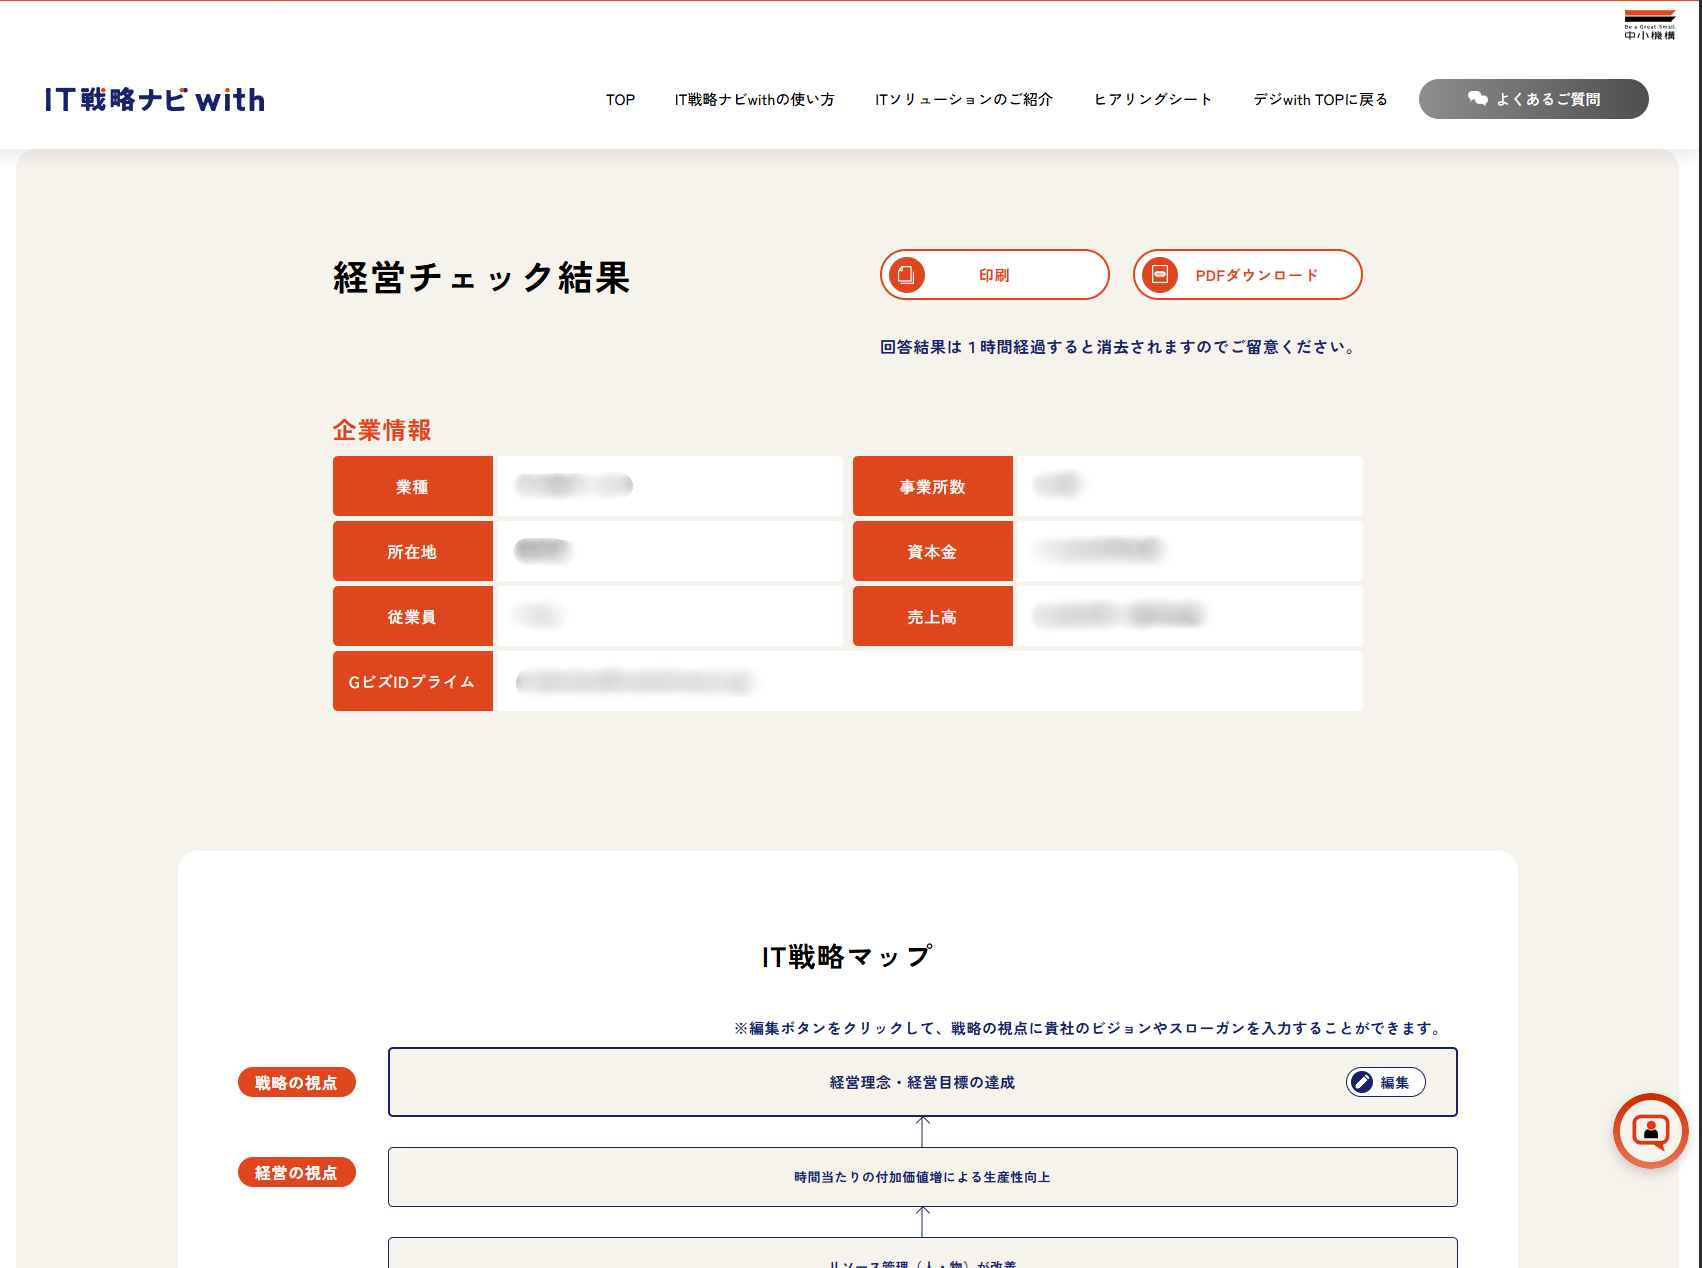
Task: Click the printer icon in 印刷 button
Action: pos(907,274)
